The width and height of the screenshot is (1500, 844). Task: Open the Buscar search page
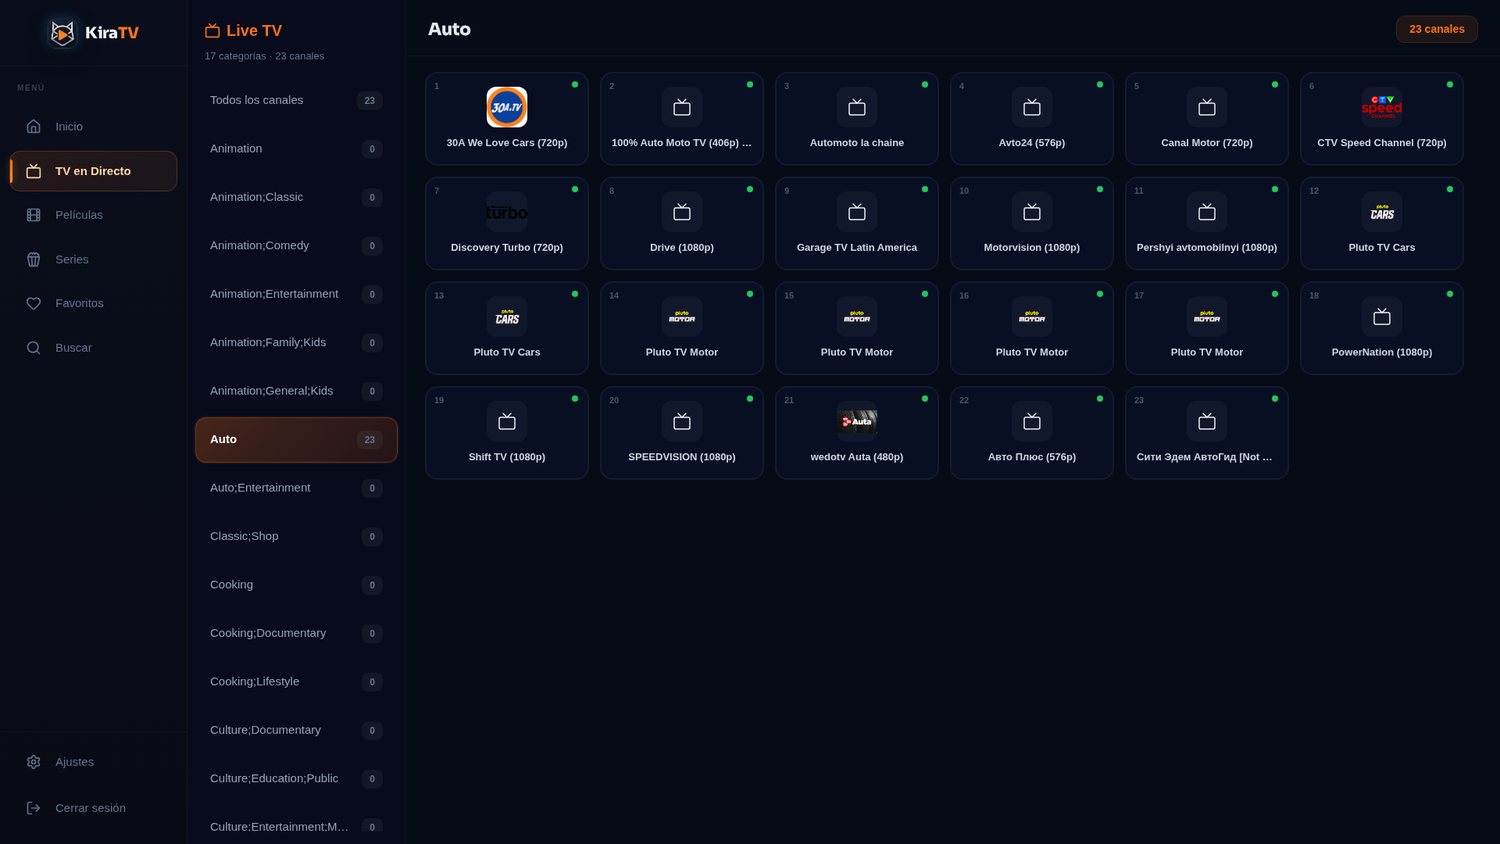[x=93, y=348]
